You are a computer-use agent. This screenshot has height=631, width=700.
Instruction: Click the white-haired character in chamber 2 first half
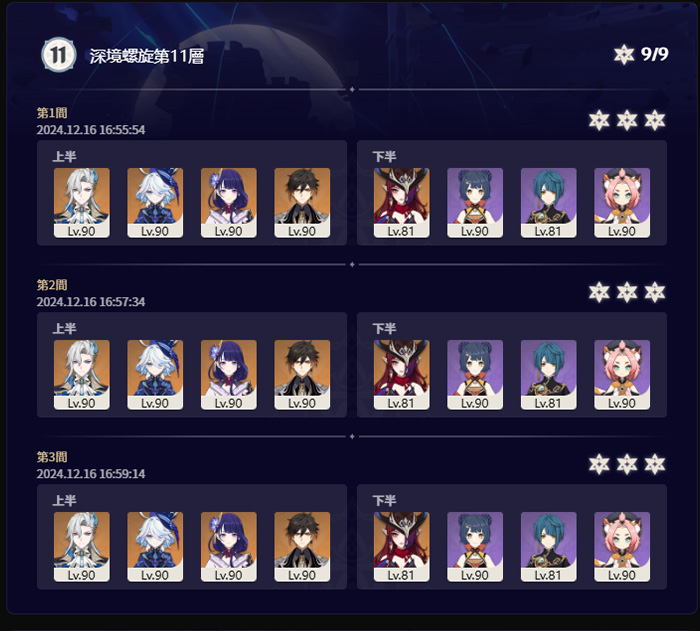coord(82,375)
